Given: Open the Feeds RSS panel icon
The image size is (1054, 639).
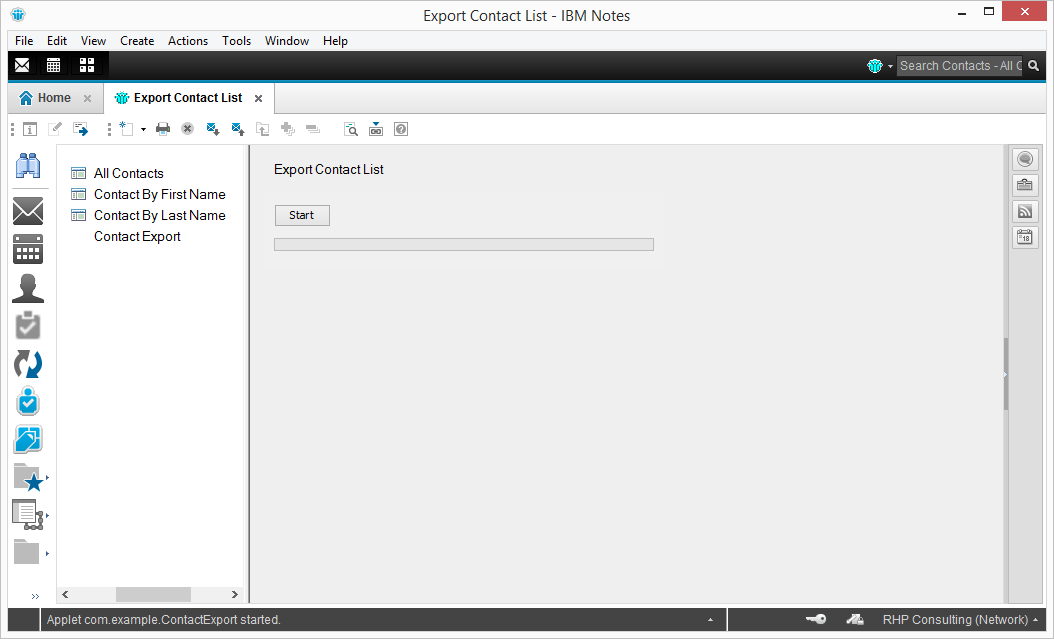Looking at the screenshot, I should [1025, 211].
